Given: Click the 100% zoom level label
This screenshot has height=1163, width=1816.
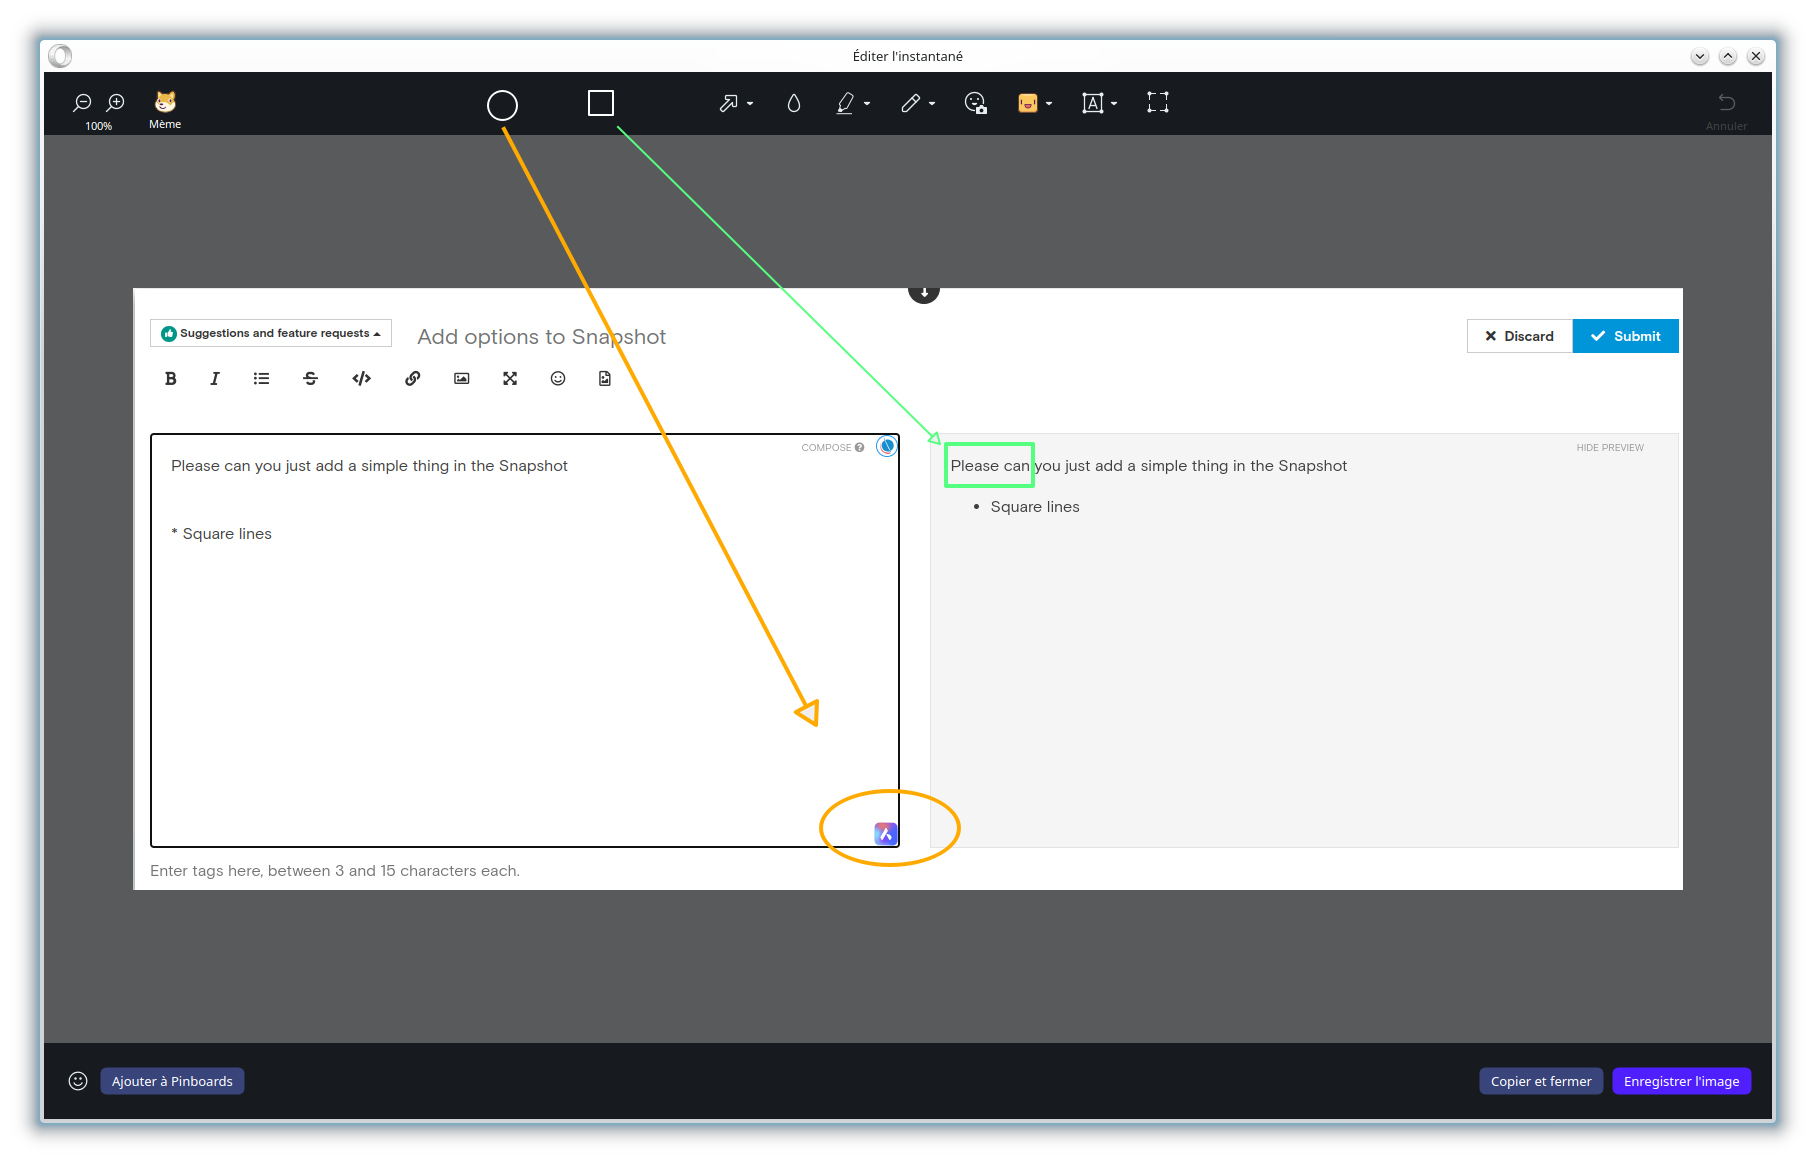Looking at the screenshot, I should click(99, 126).
